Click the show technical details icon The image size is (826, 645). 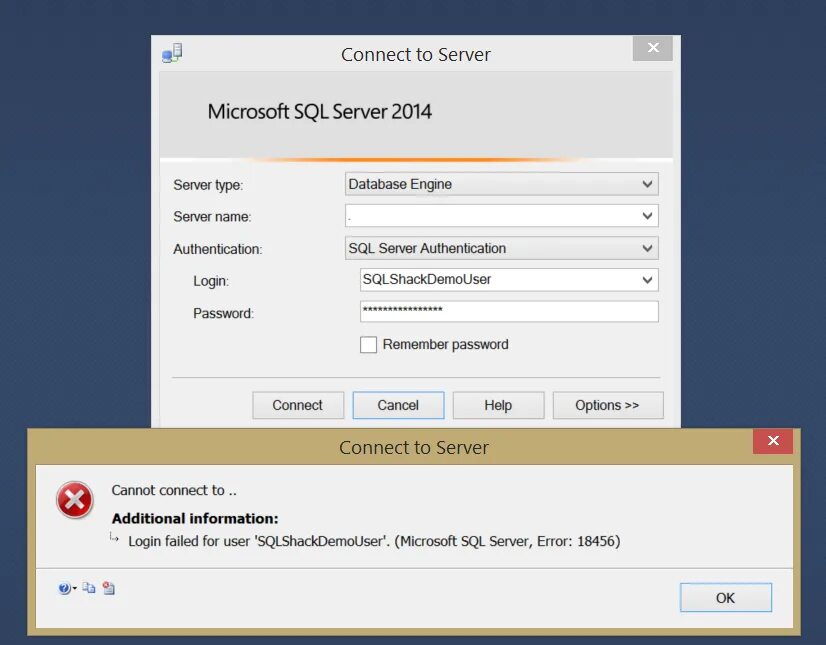(x=109, y=588)
